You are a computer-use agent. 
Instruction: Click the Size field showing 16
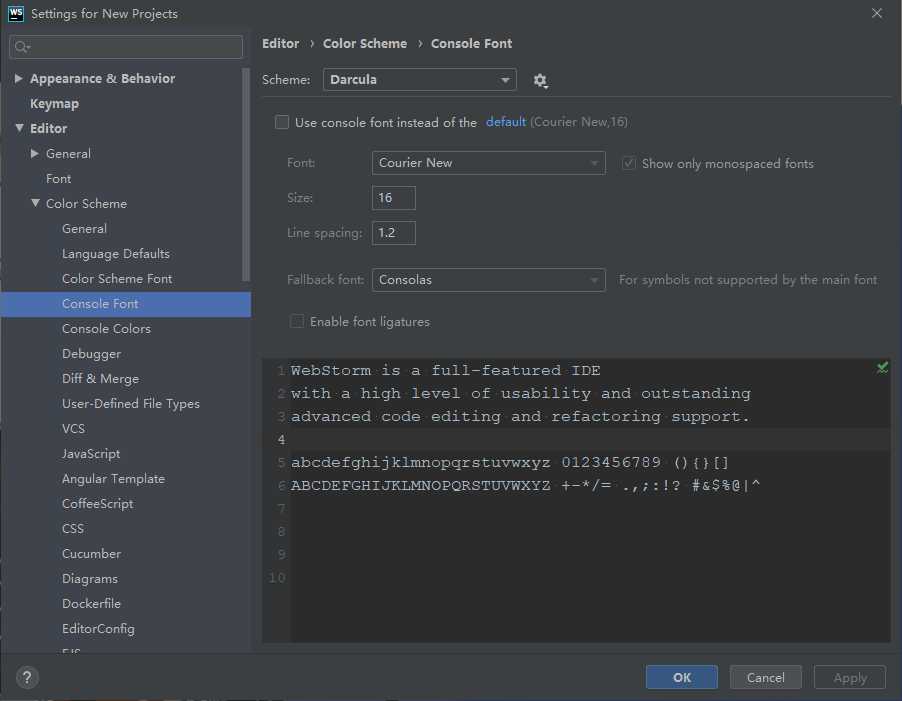(x=393, y=198)
